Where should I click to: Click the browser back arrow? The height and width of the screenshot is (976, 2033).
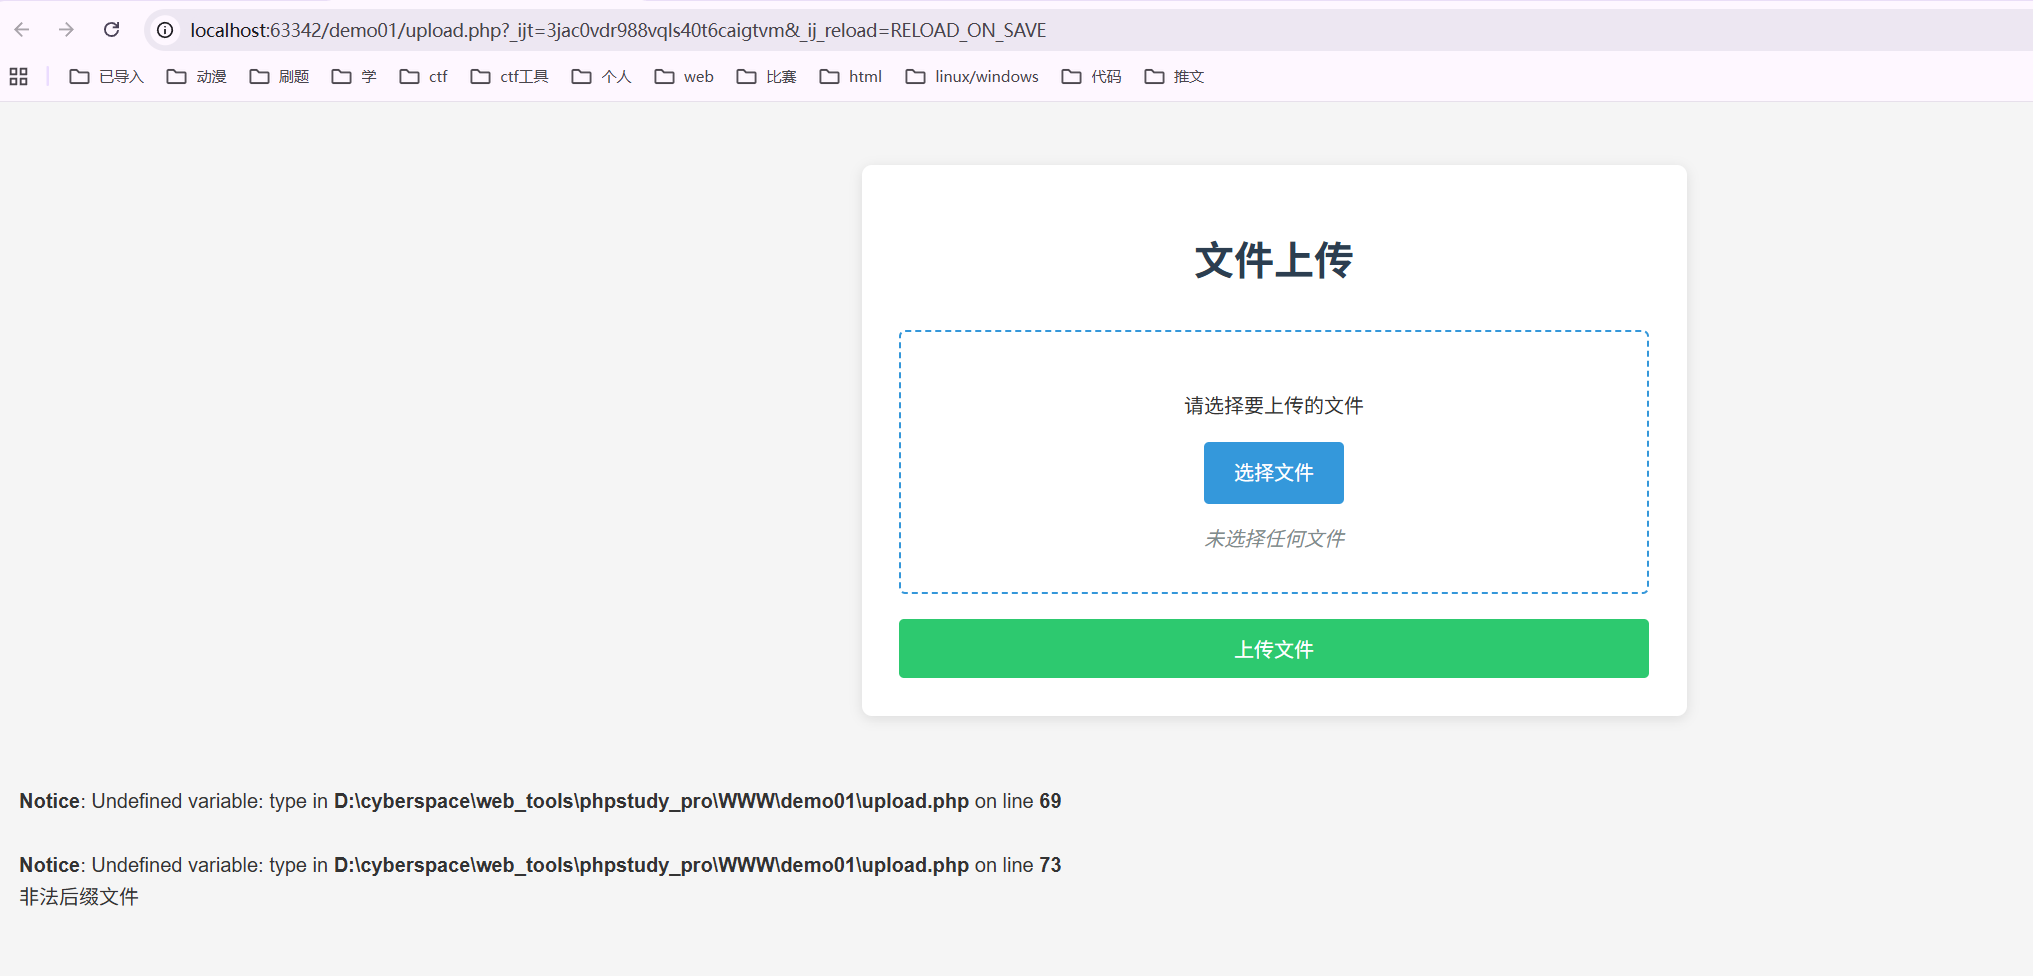[22, 30]
